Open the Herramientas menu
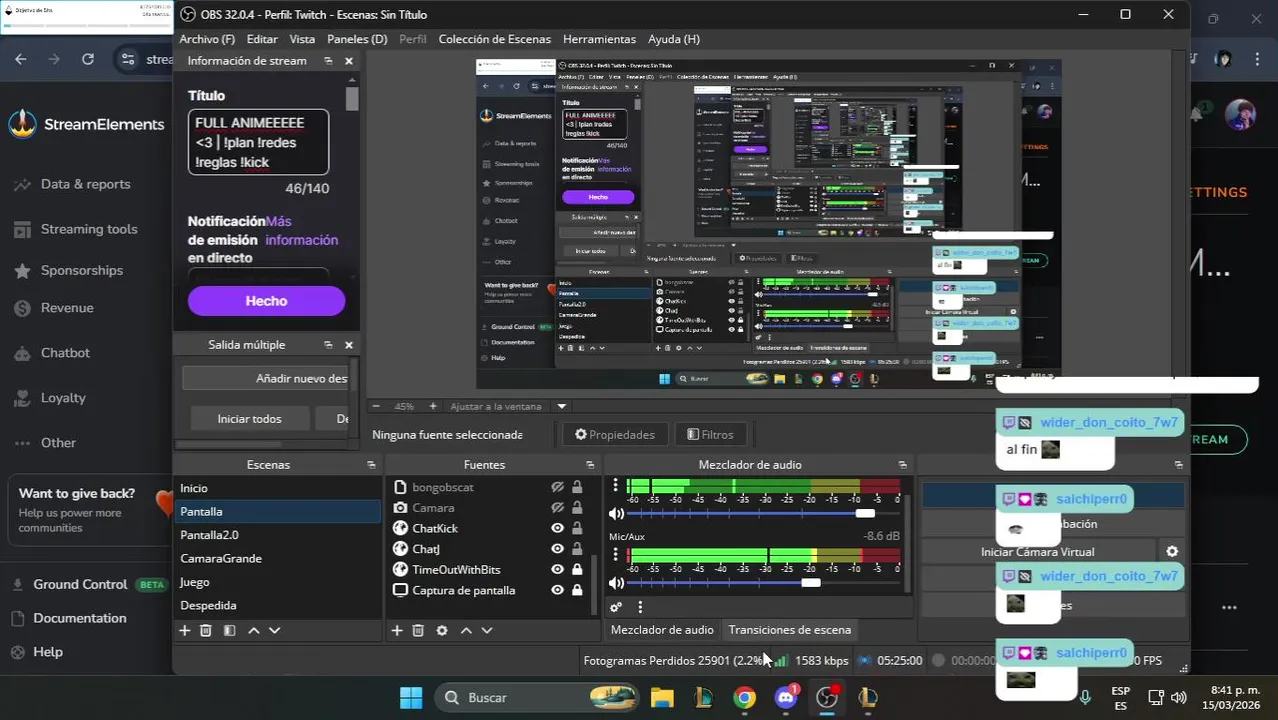 pos(599,39)
